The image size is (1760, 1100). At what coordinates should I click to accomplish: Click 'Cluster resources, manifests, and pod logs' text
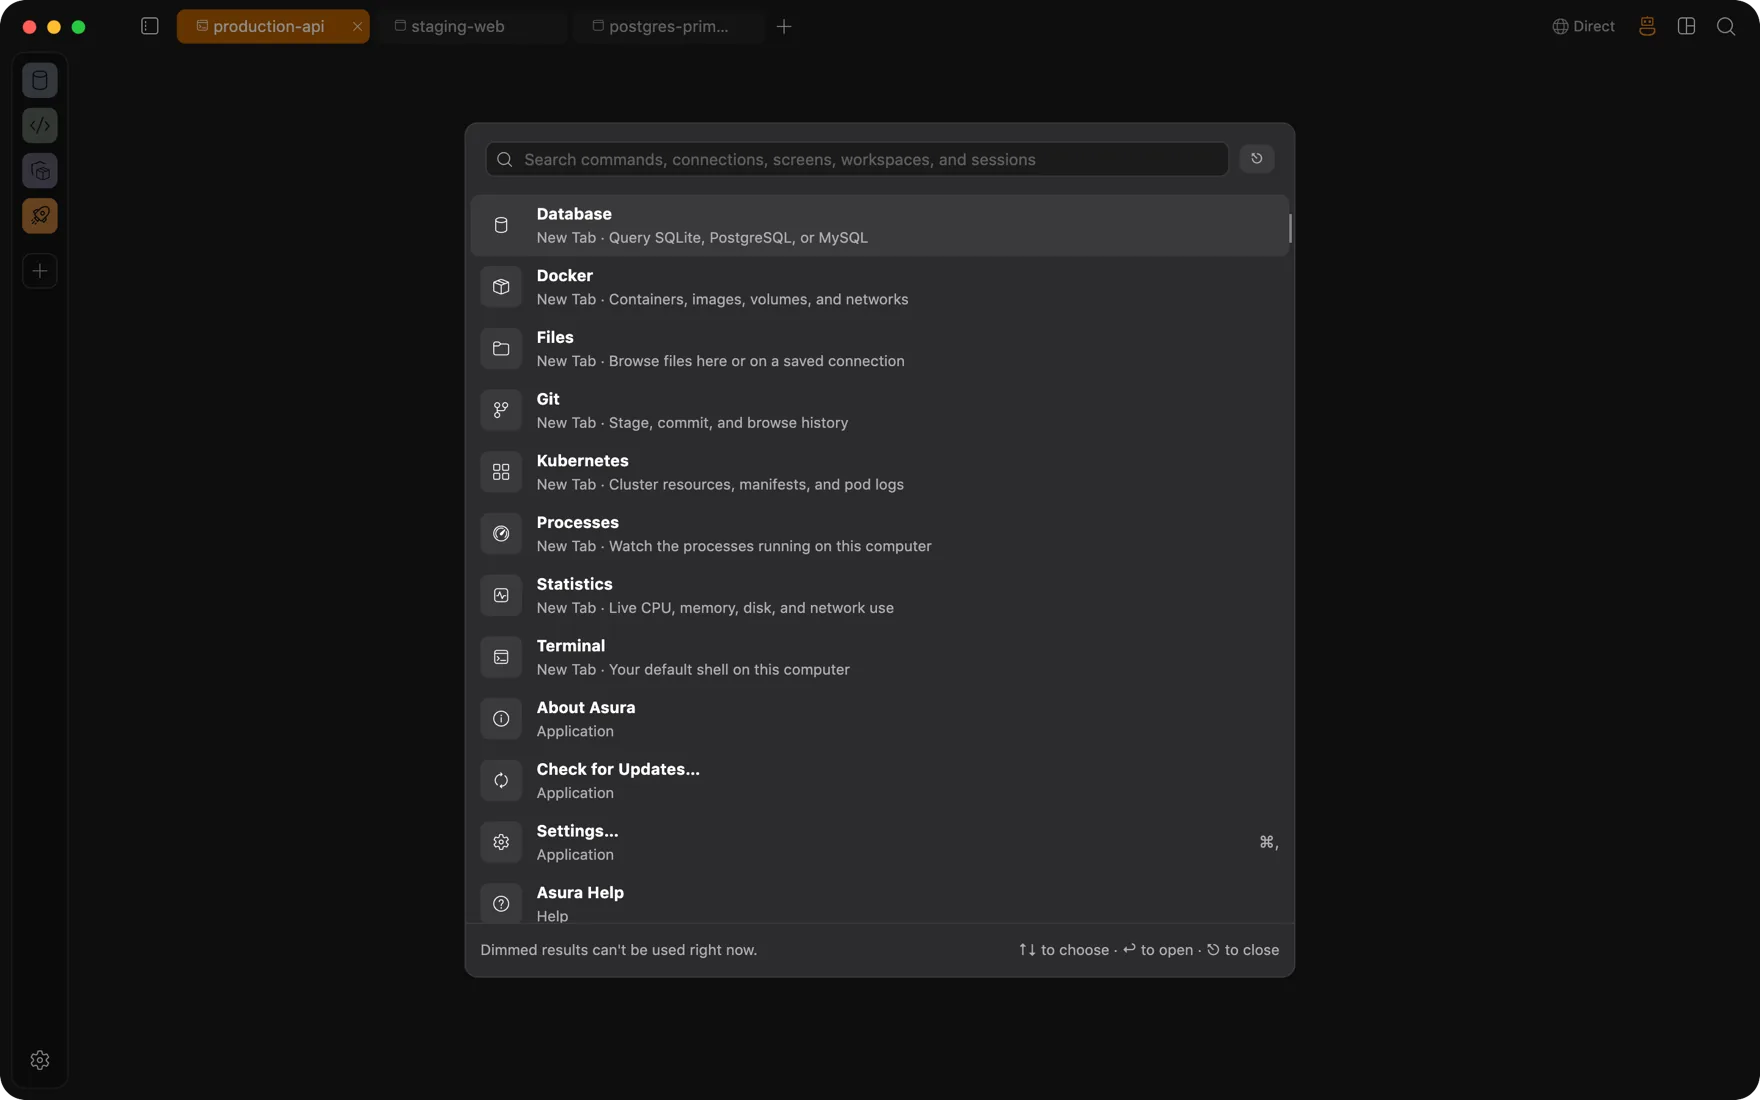coord(756,485)
